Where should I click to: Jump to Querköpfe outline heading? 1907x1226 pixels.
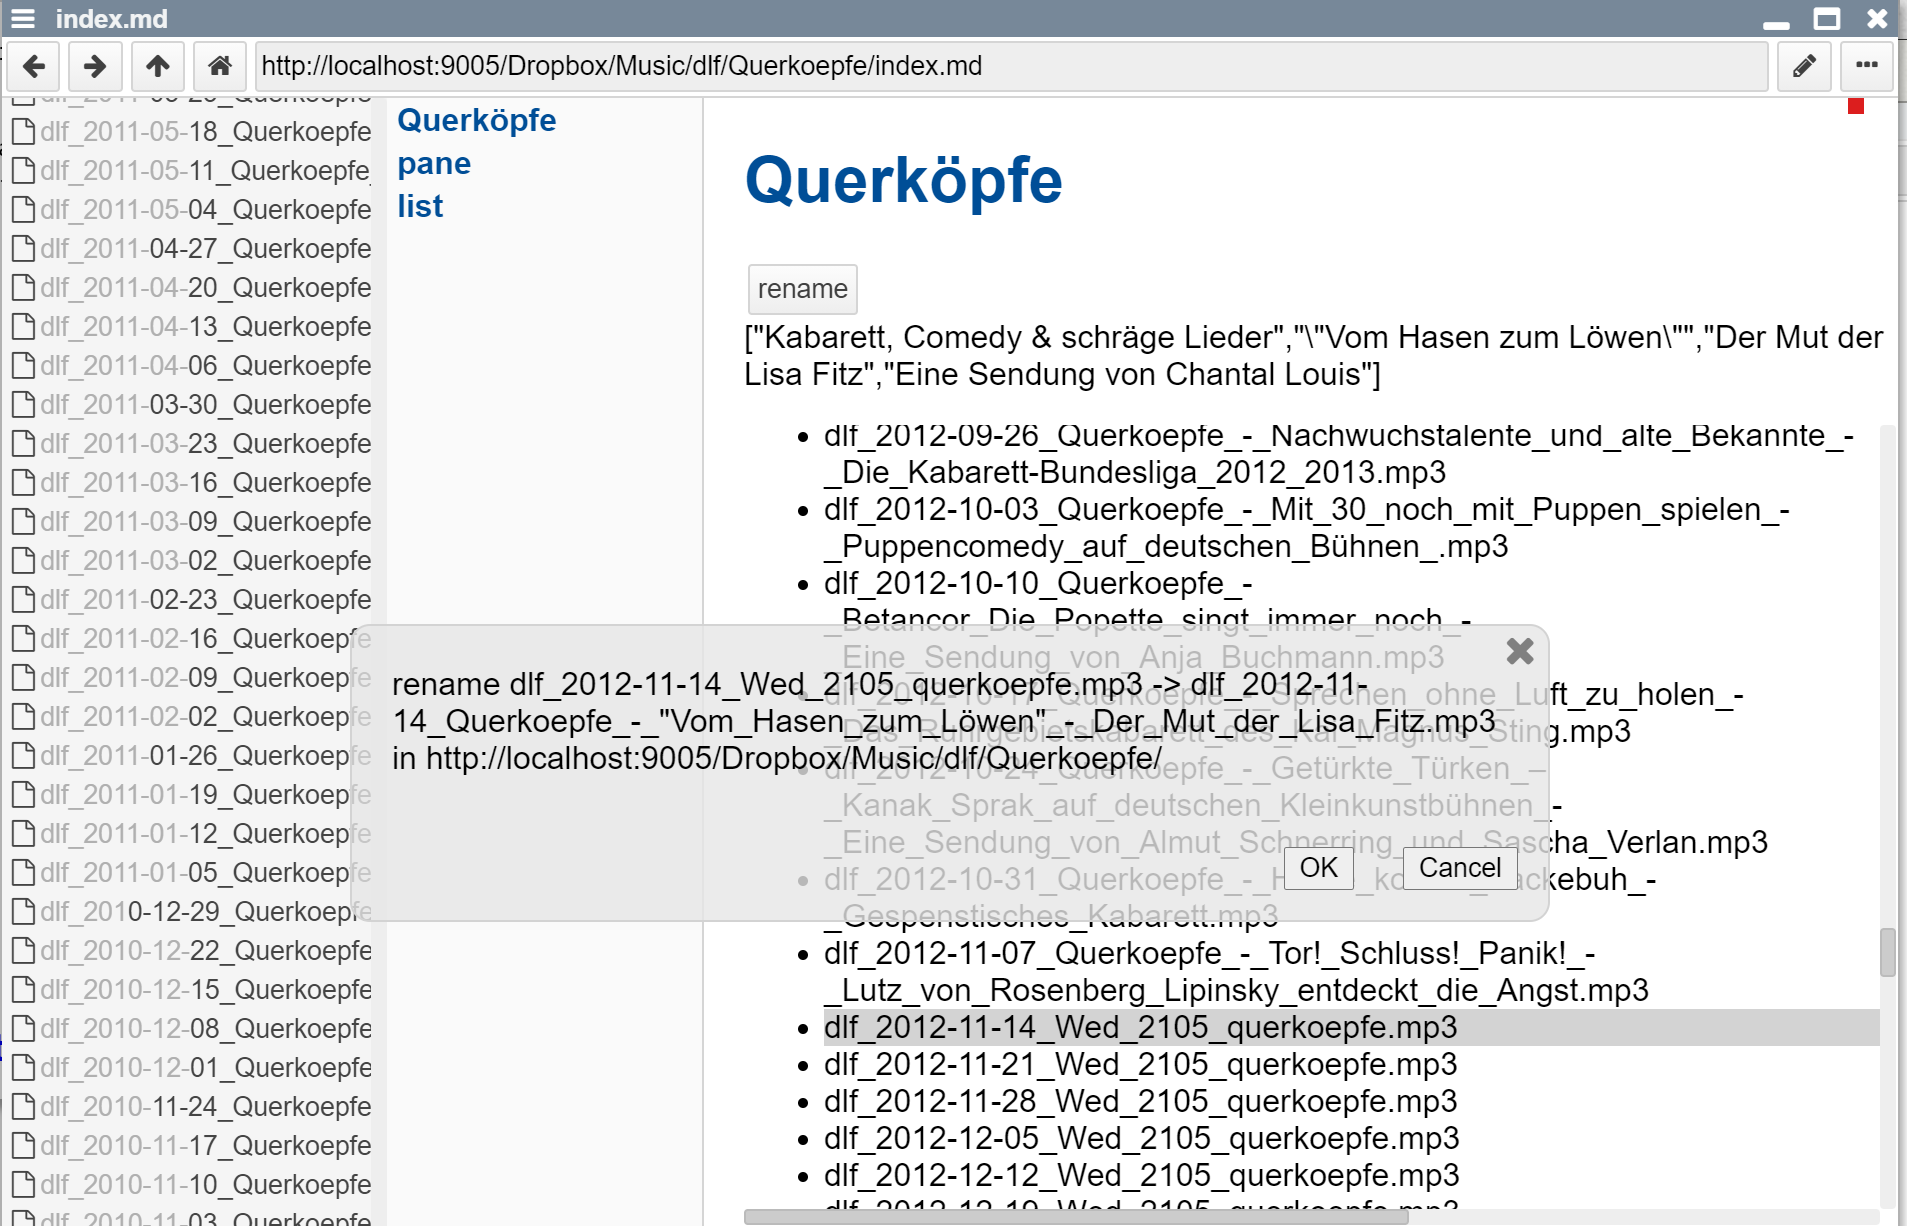point(476,120)
